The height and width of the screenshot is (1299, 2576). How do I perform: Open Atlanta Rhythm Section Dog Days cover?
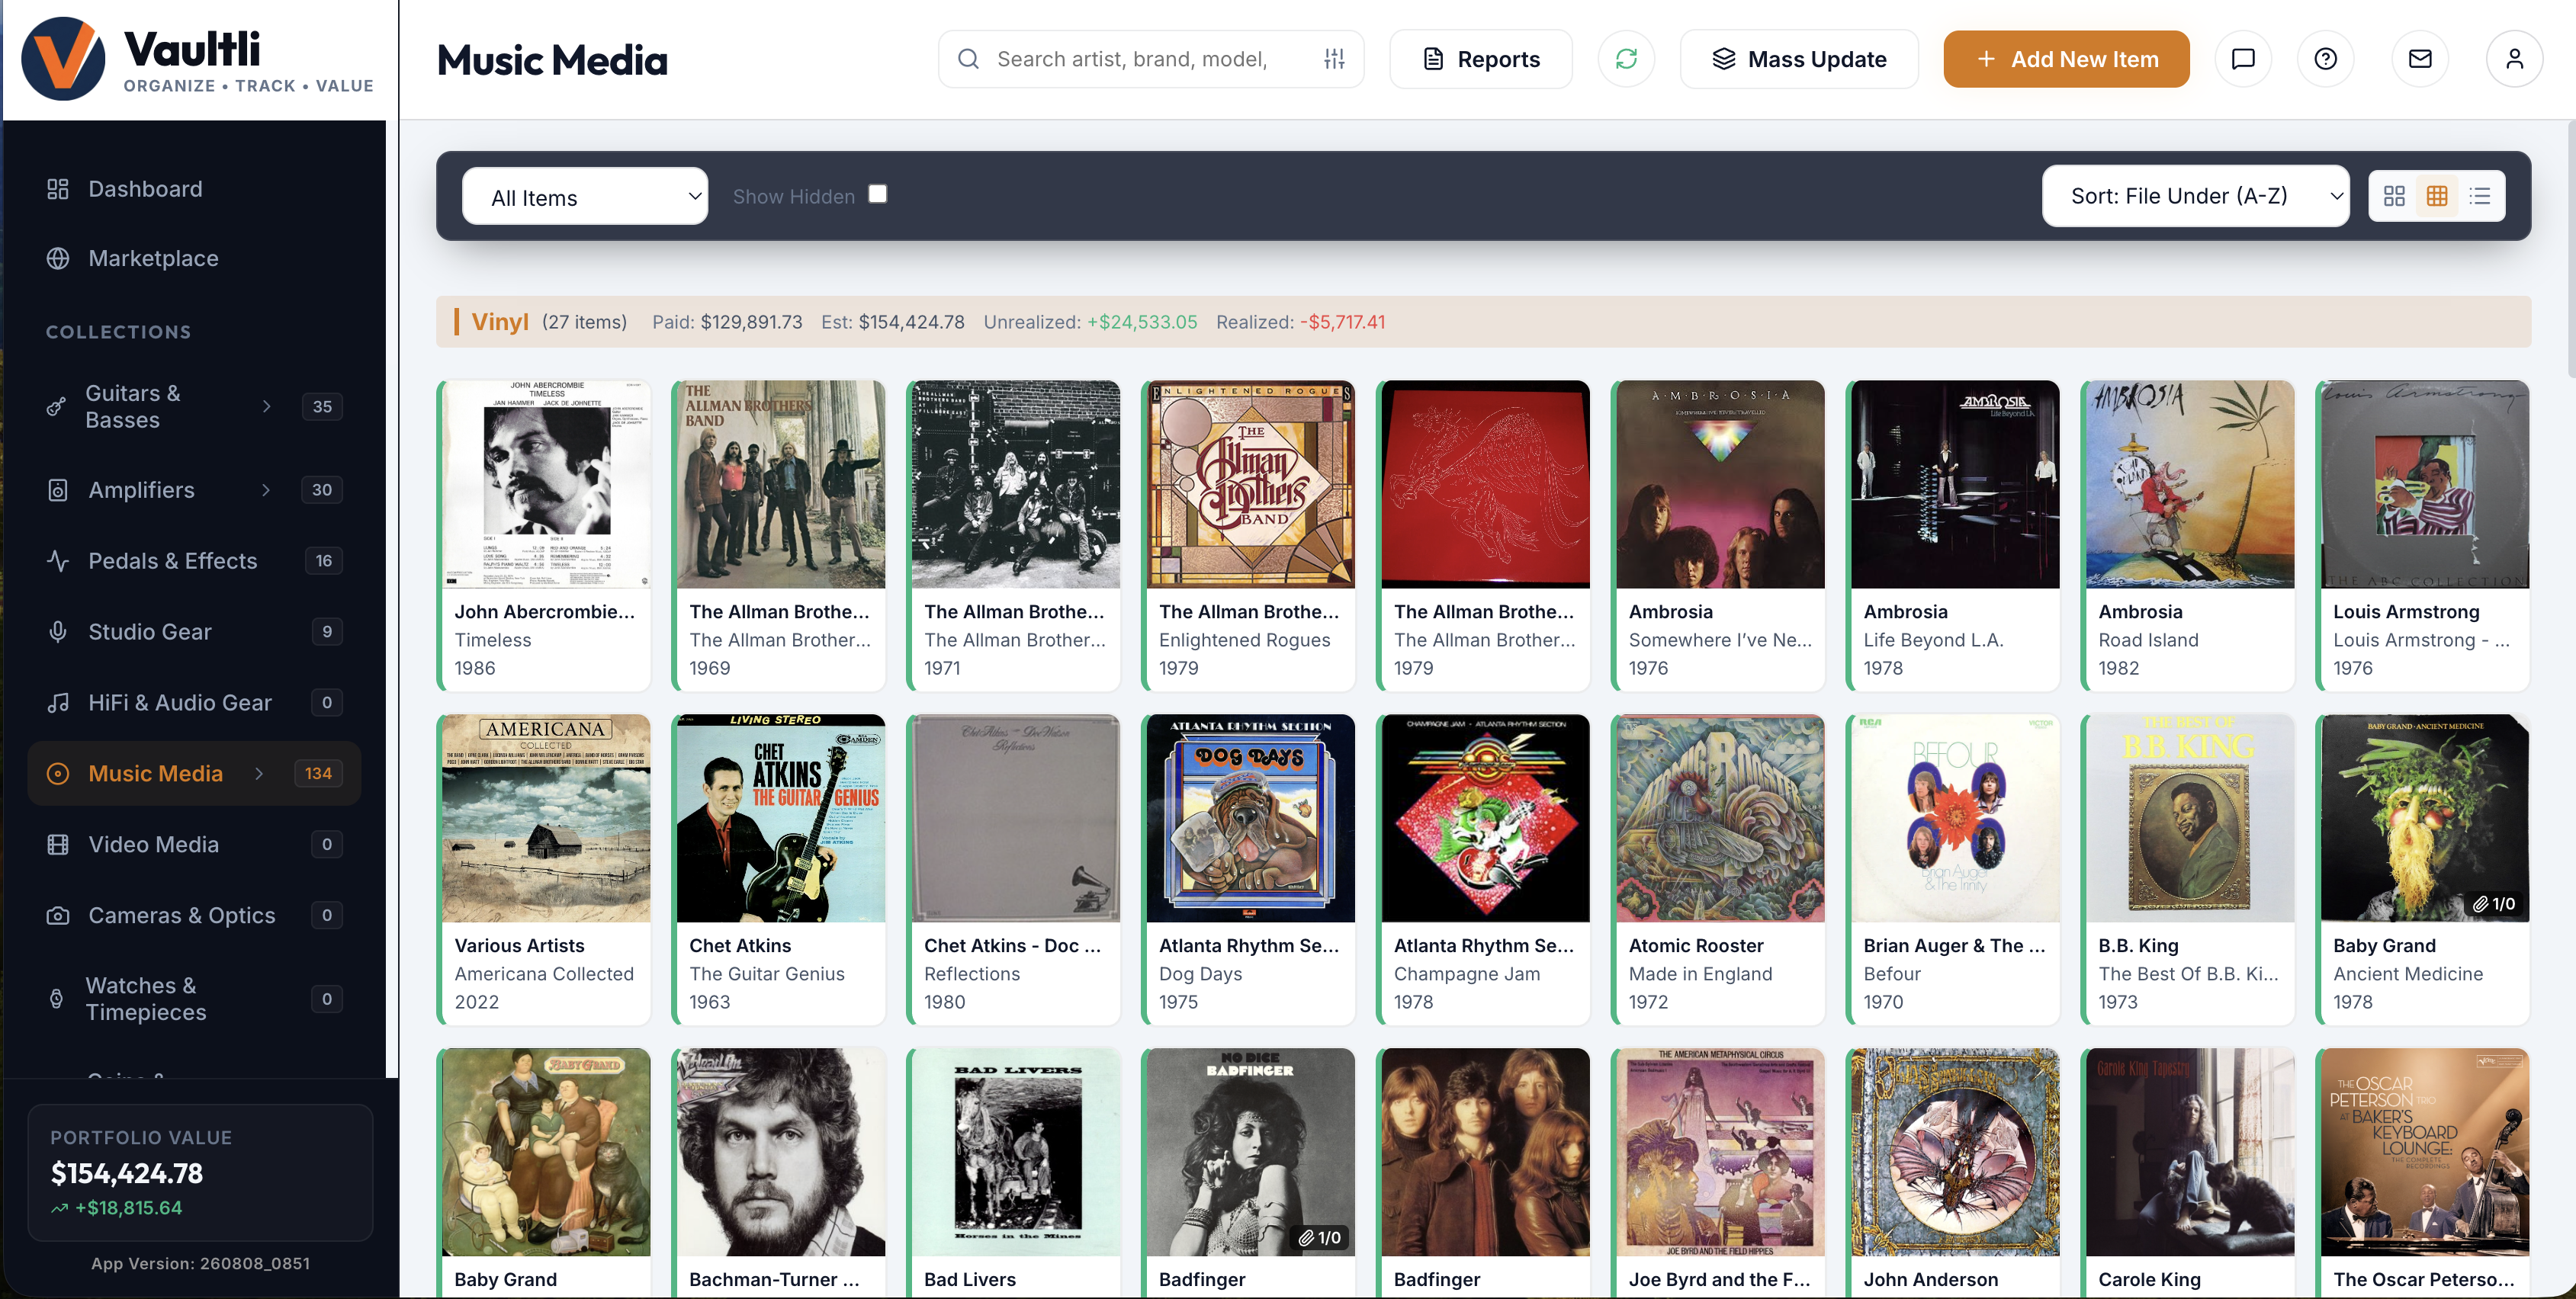point(1250,818)
